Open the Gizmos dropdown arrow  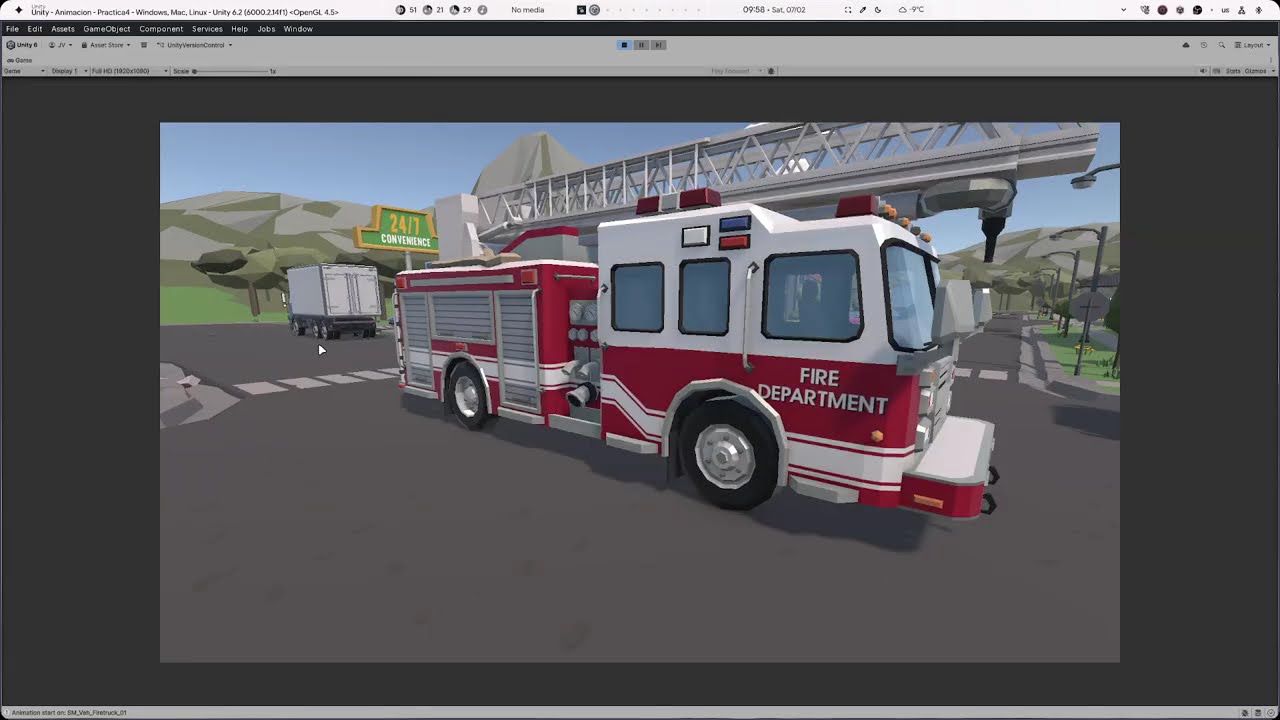click(1273, 71)
